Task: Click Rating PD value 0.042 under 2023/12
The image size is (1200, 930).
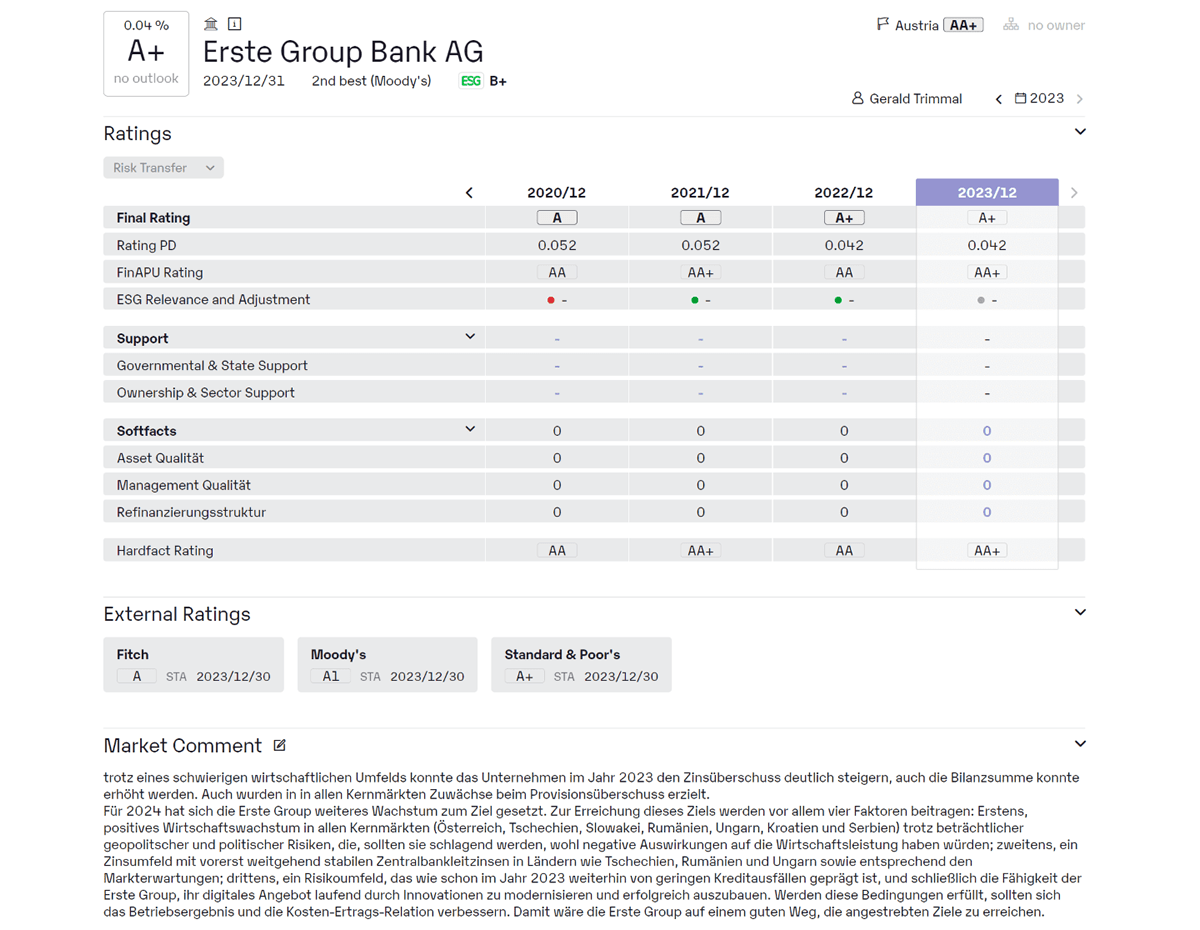Action: tap(987, 245)
